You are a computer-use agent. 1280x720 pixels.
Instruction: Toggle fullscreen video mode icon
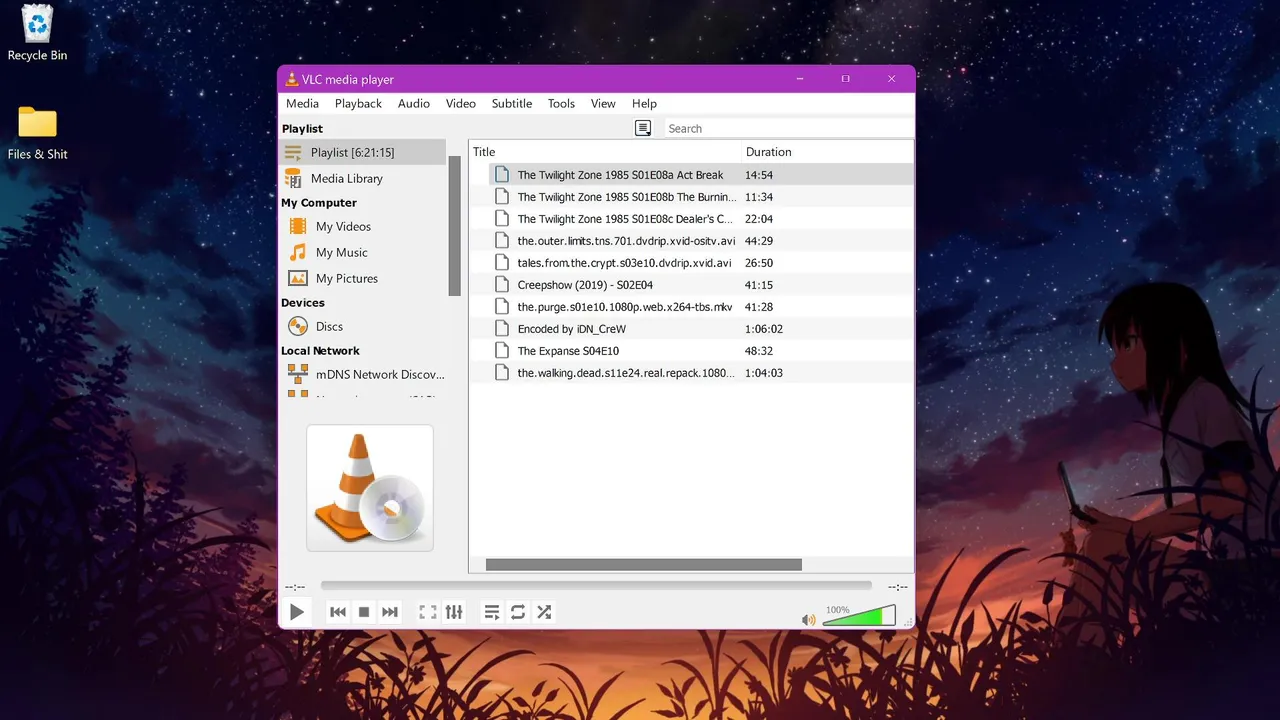point(428,612)
